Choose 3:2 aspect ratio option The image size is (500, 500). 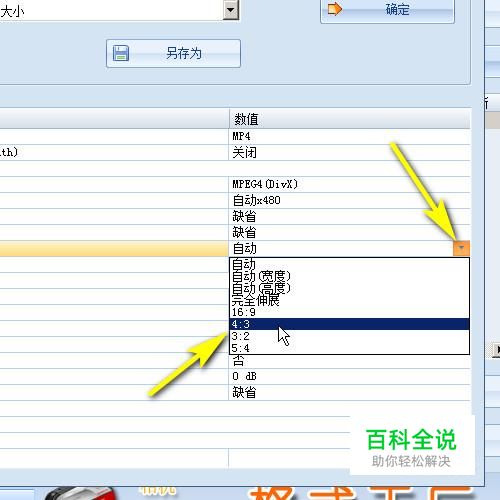click(x=349, y=336)
